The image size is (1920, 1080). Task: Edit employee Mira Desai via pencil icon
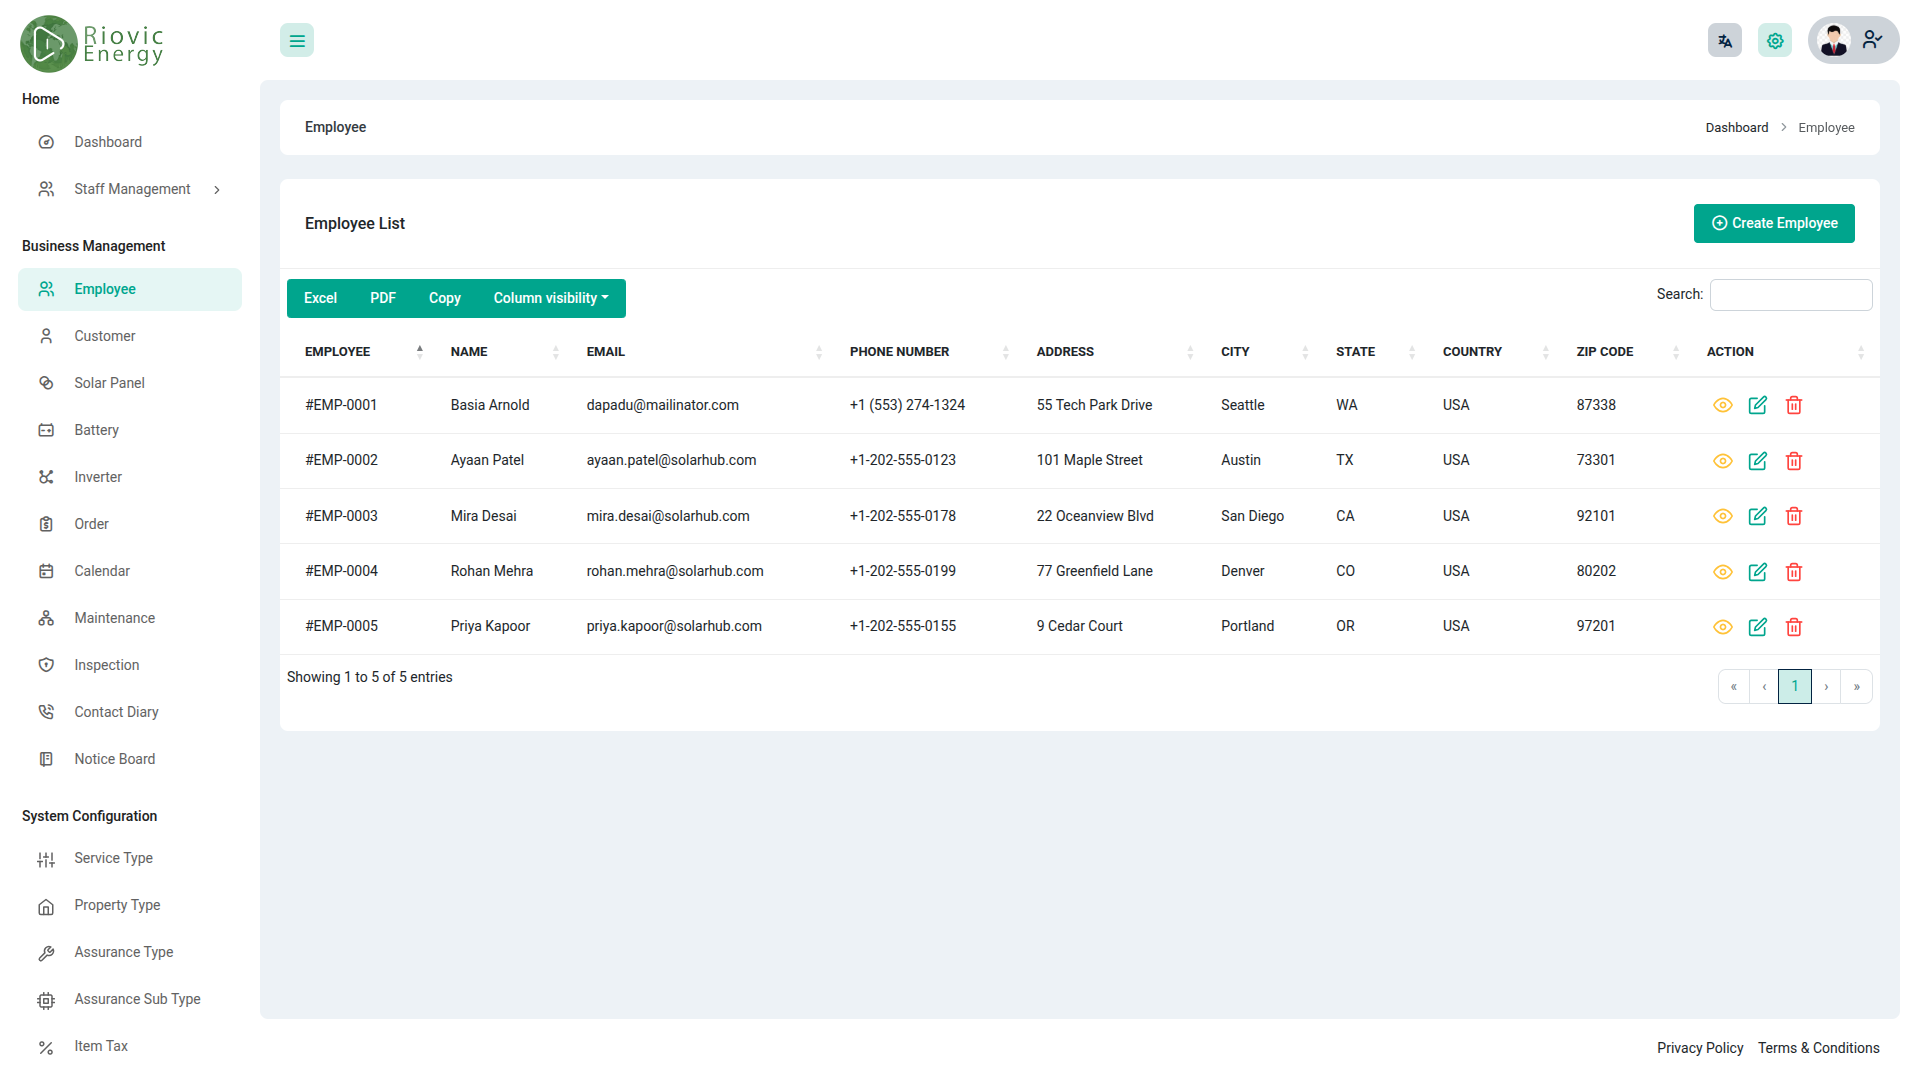1757,516
